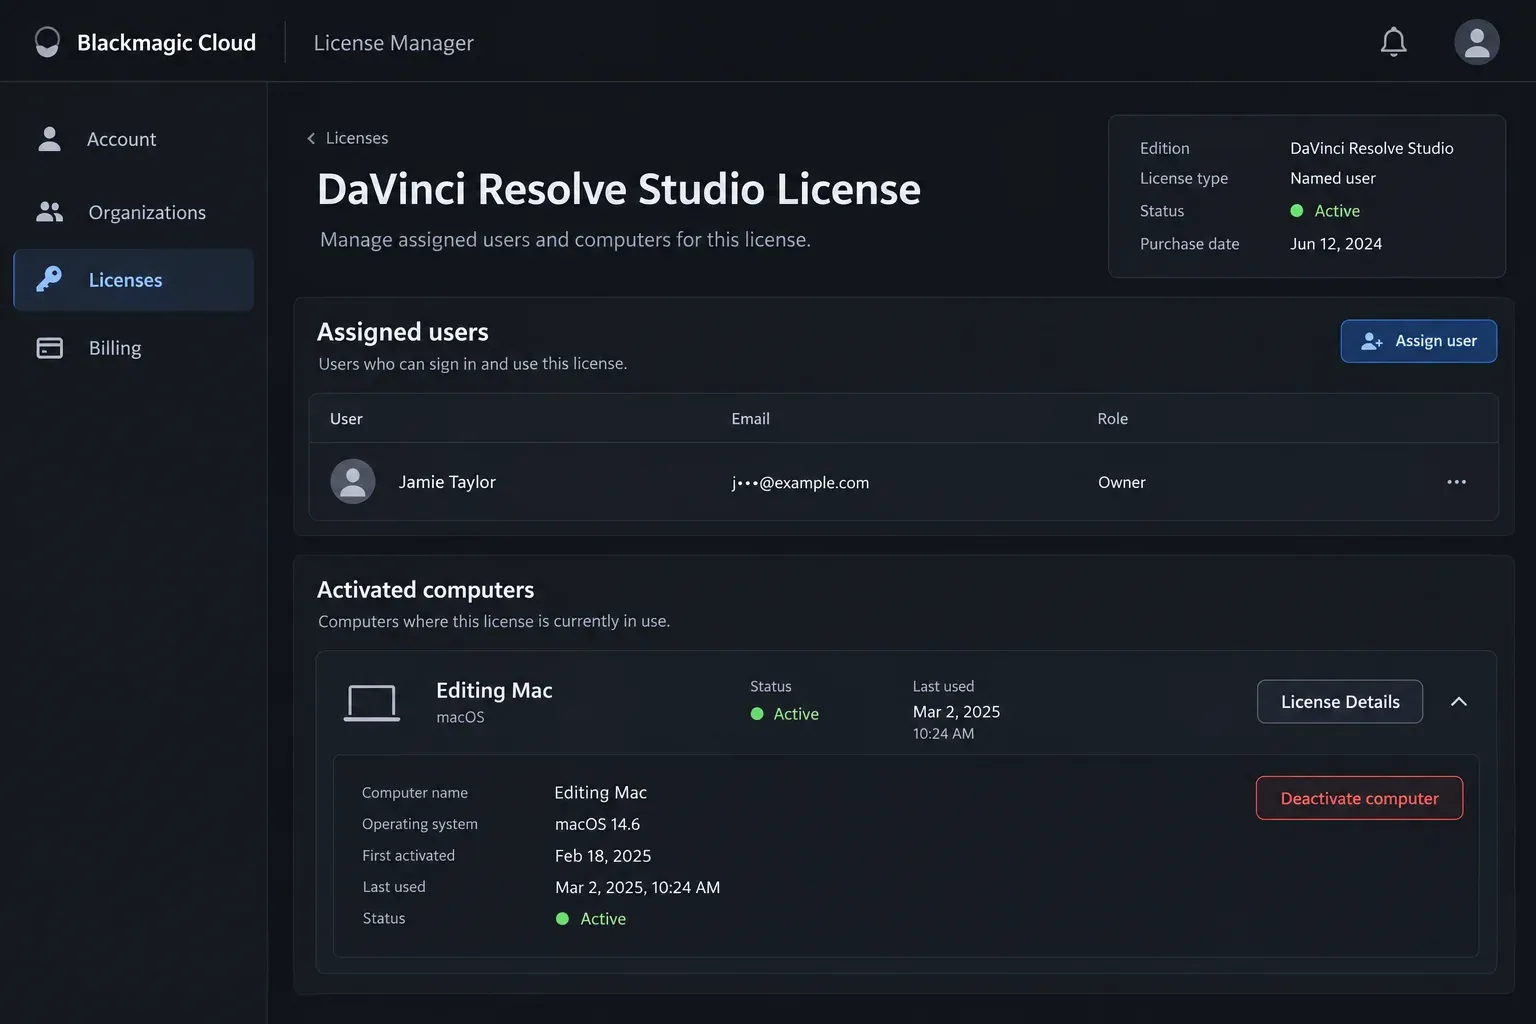This screenshot has width=1536, height=1024.
Task: Click the Account person icon in sidebar
Action: click(49, 139)
